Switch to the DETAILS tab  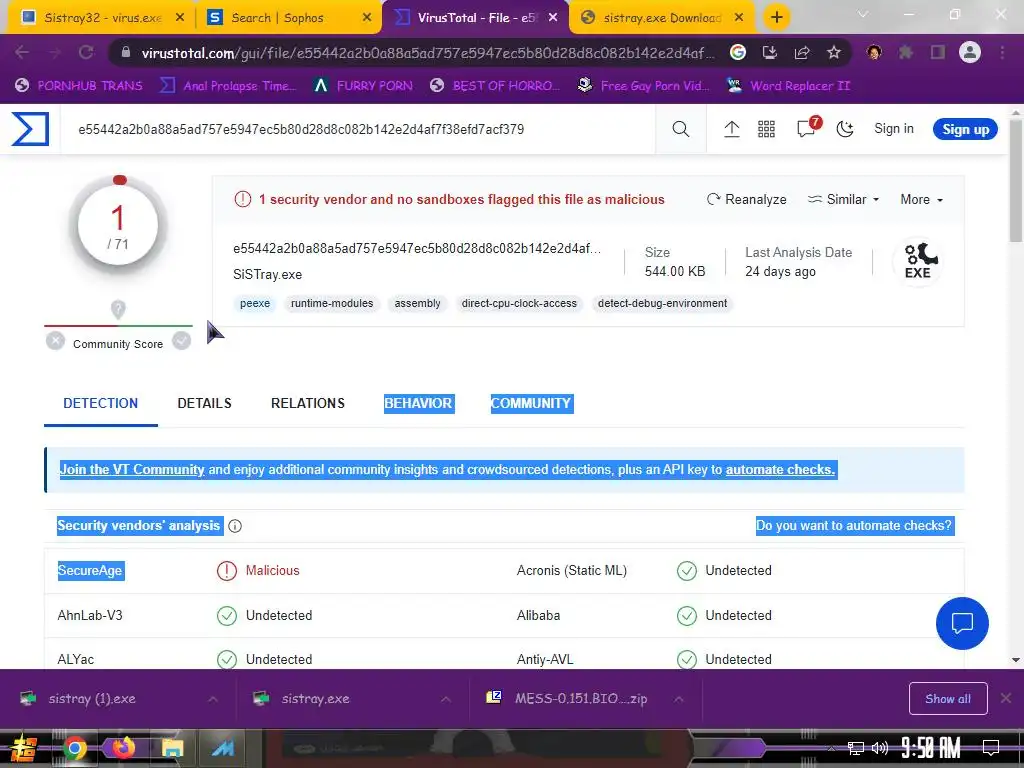click(x=204, y=403)
